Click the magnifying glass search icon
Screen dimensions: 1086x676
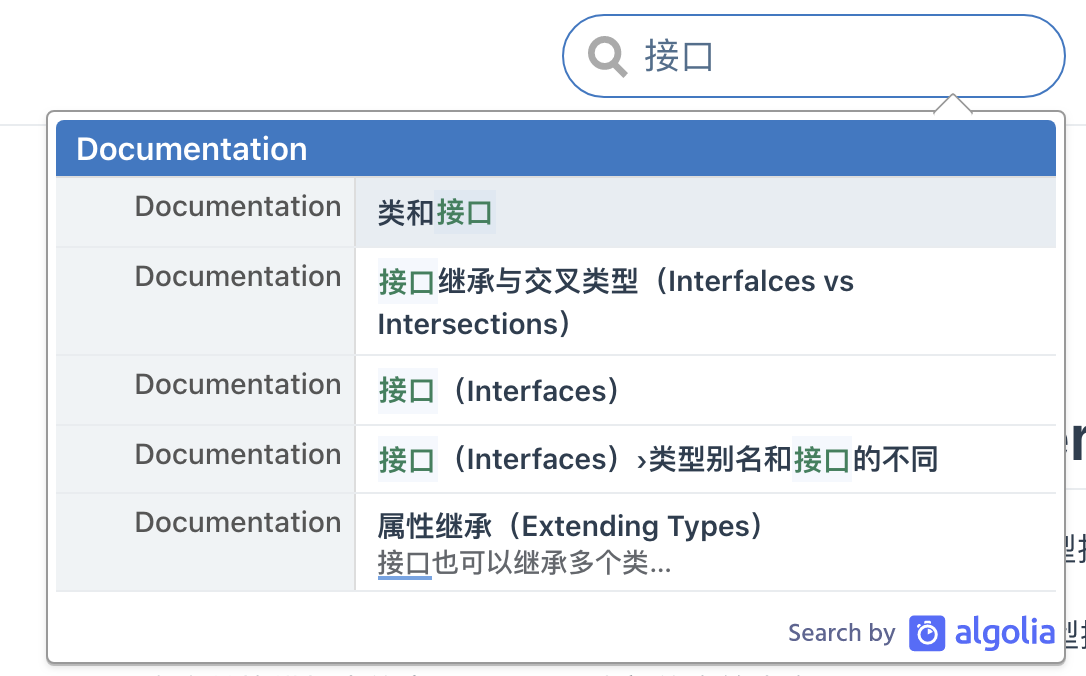click(607, 56)
